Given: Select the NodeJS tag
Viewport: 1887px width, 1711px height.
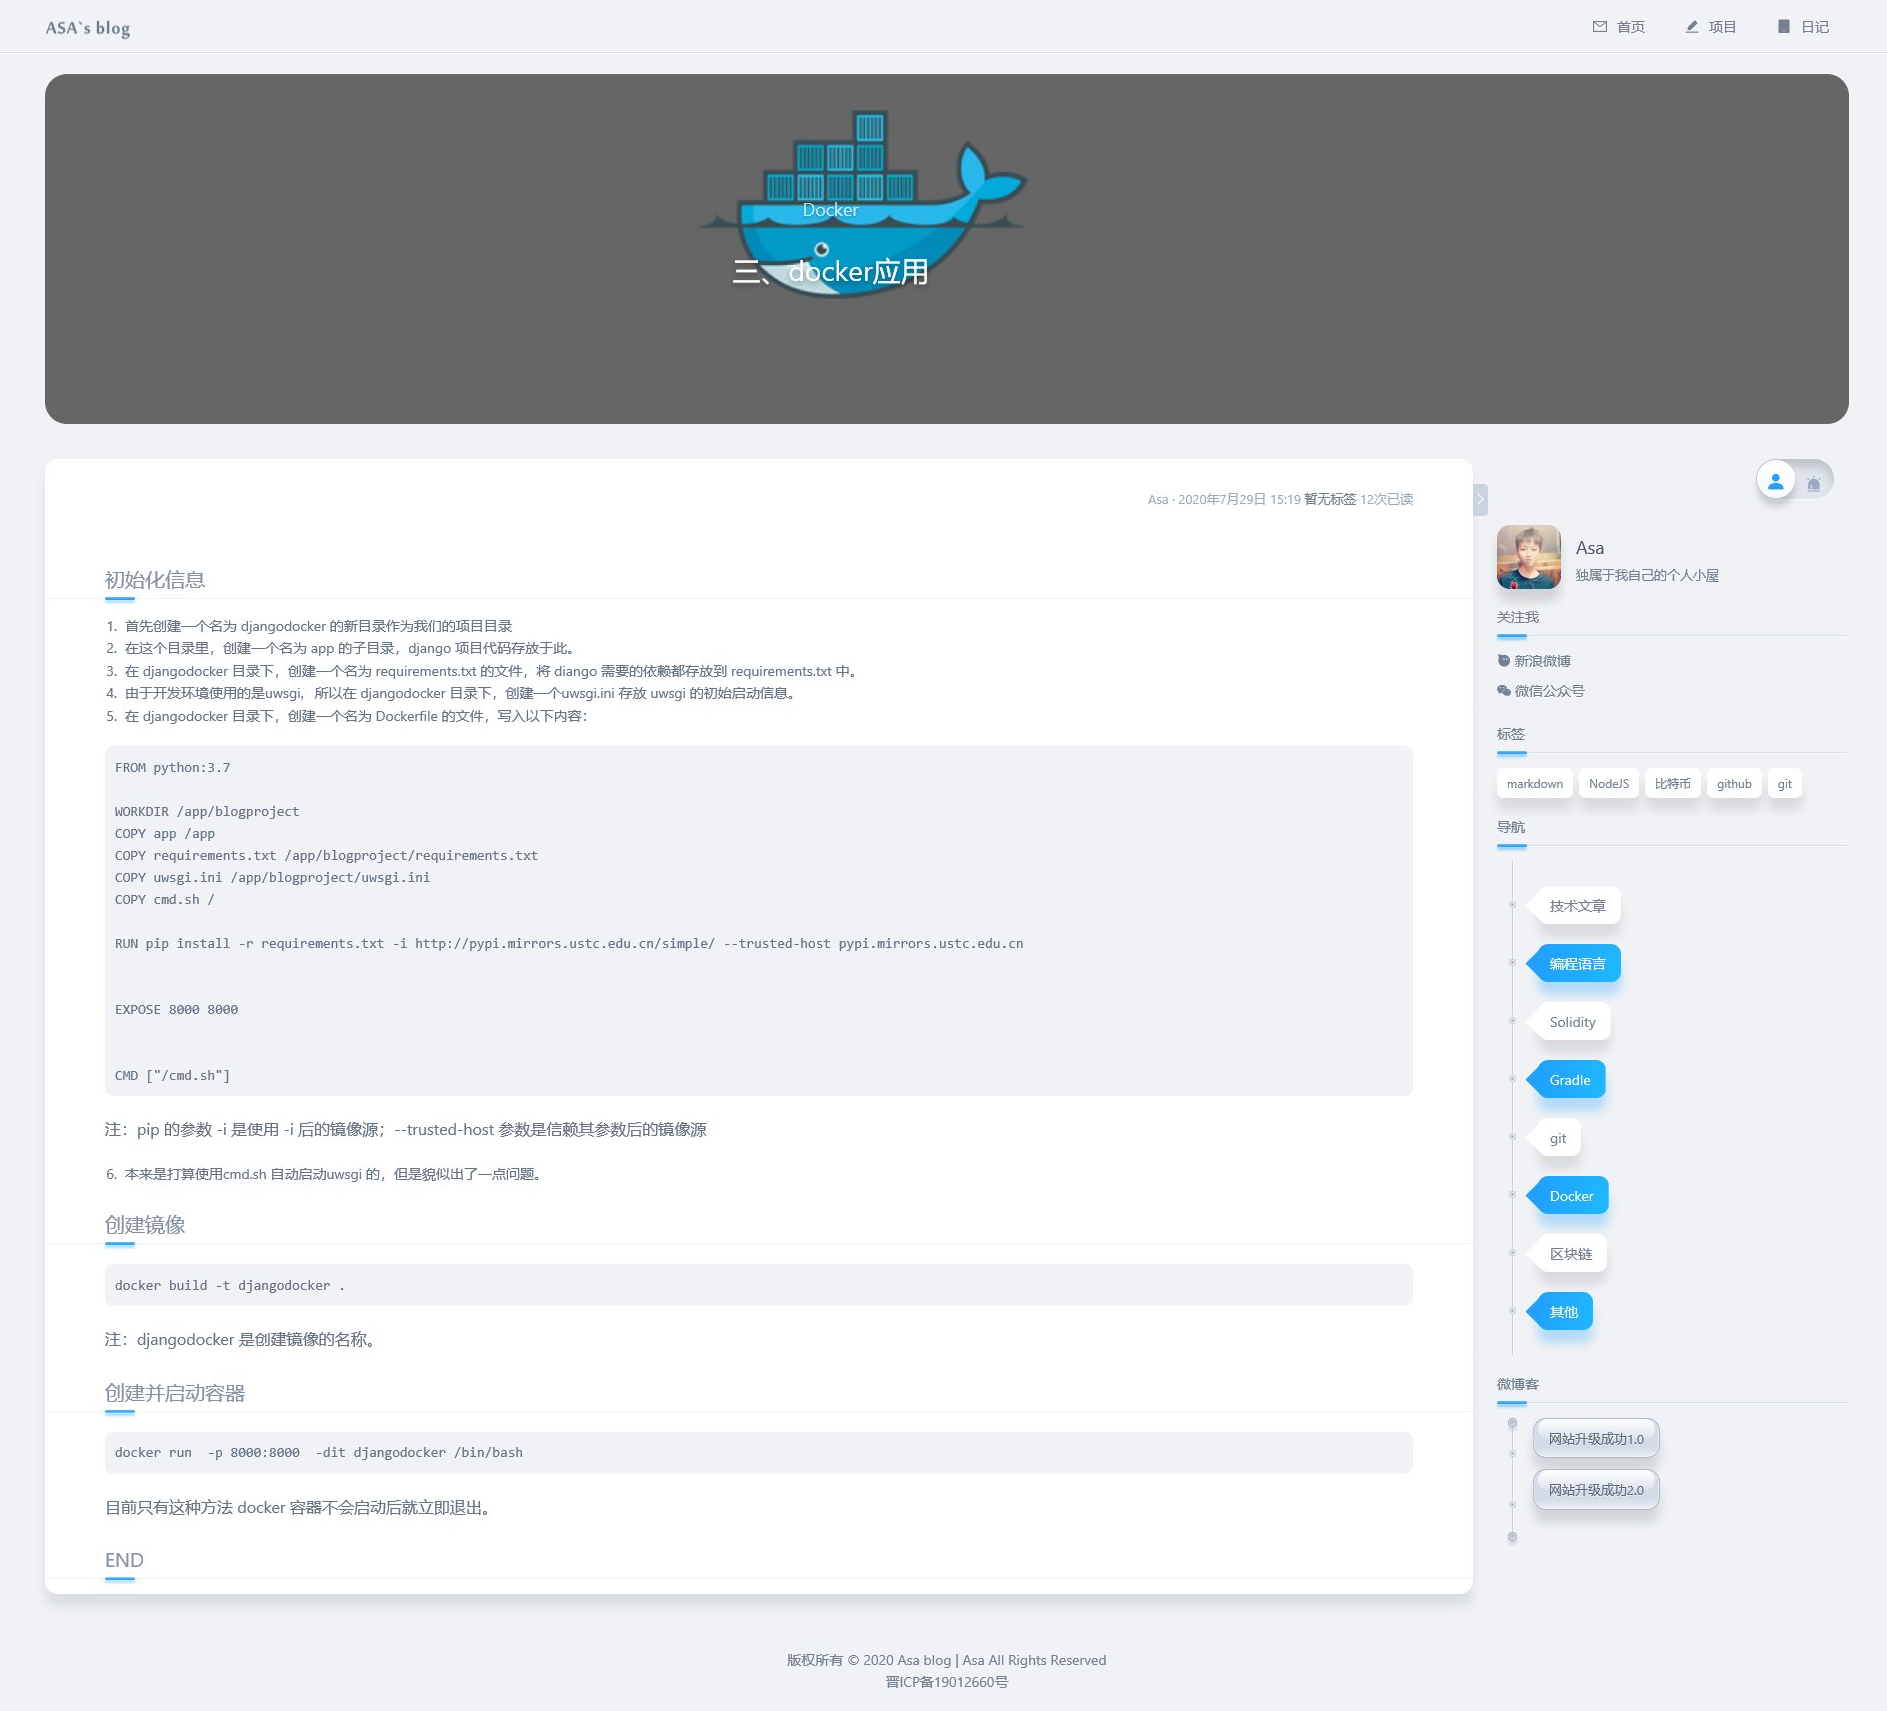Looking at the screenshot, I should (x=1608, y=784).
